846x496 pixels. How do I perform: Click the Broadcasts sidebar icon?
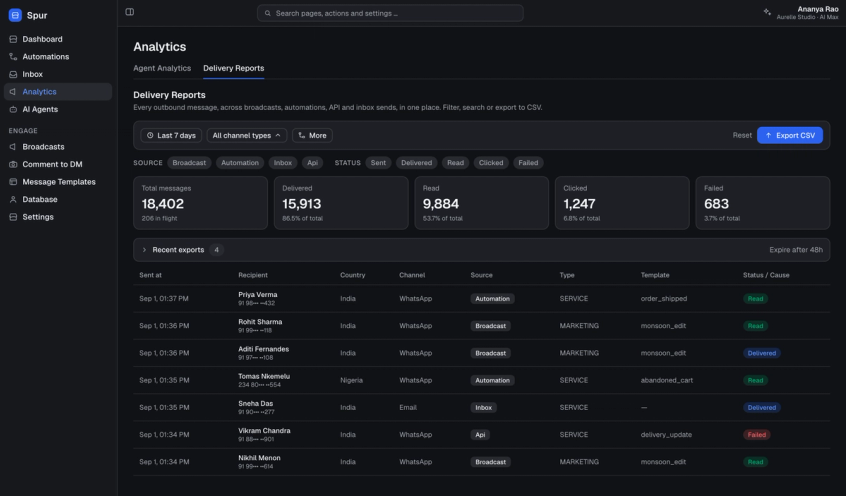(13, 147)
